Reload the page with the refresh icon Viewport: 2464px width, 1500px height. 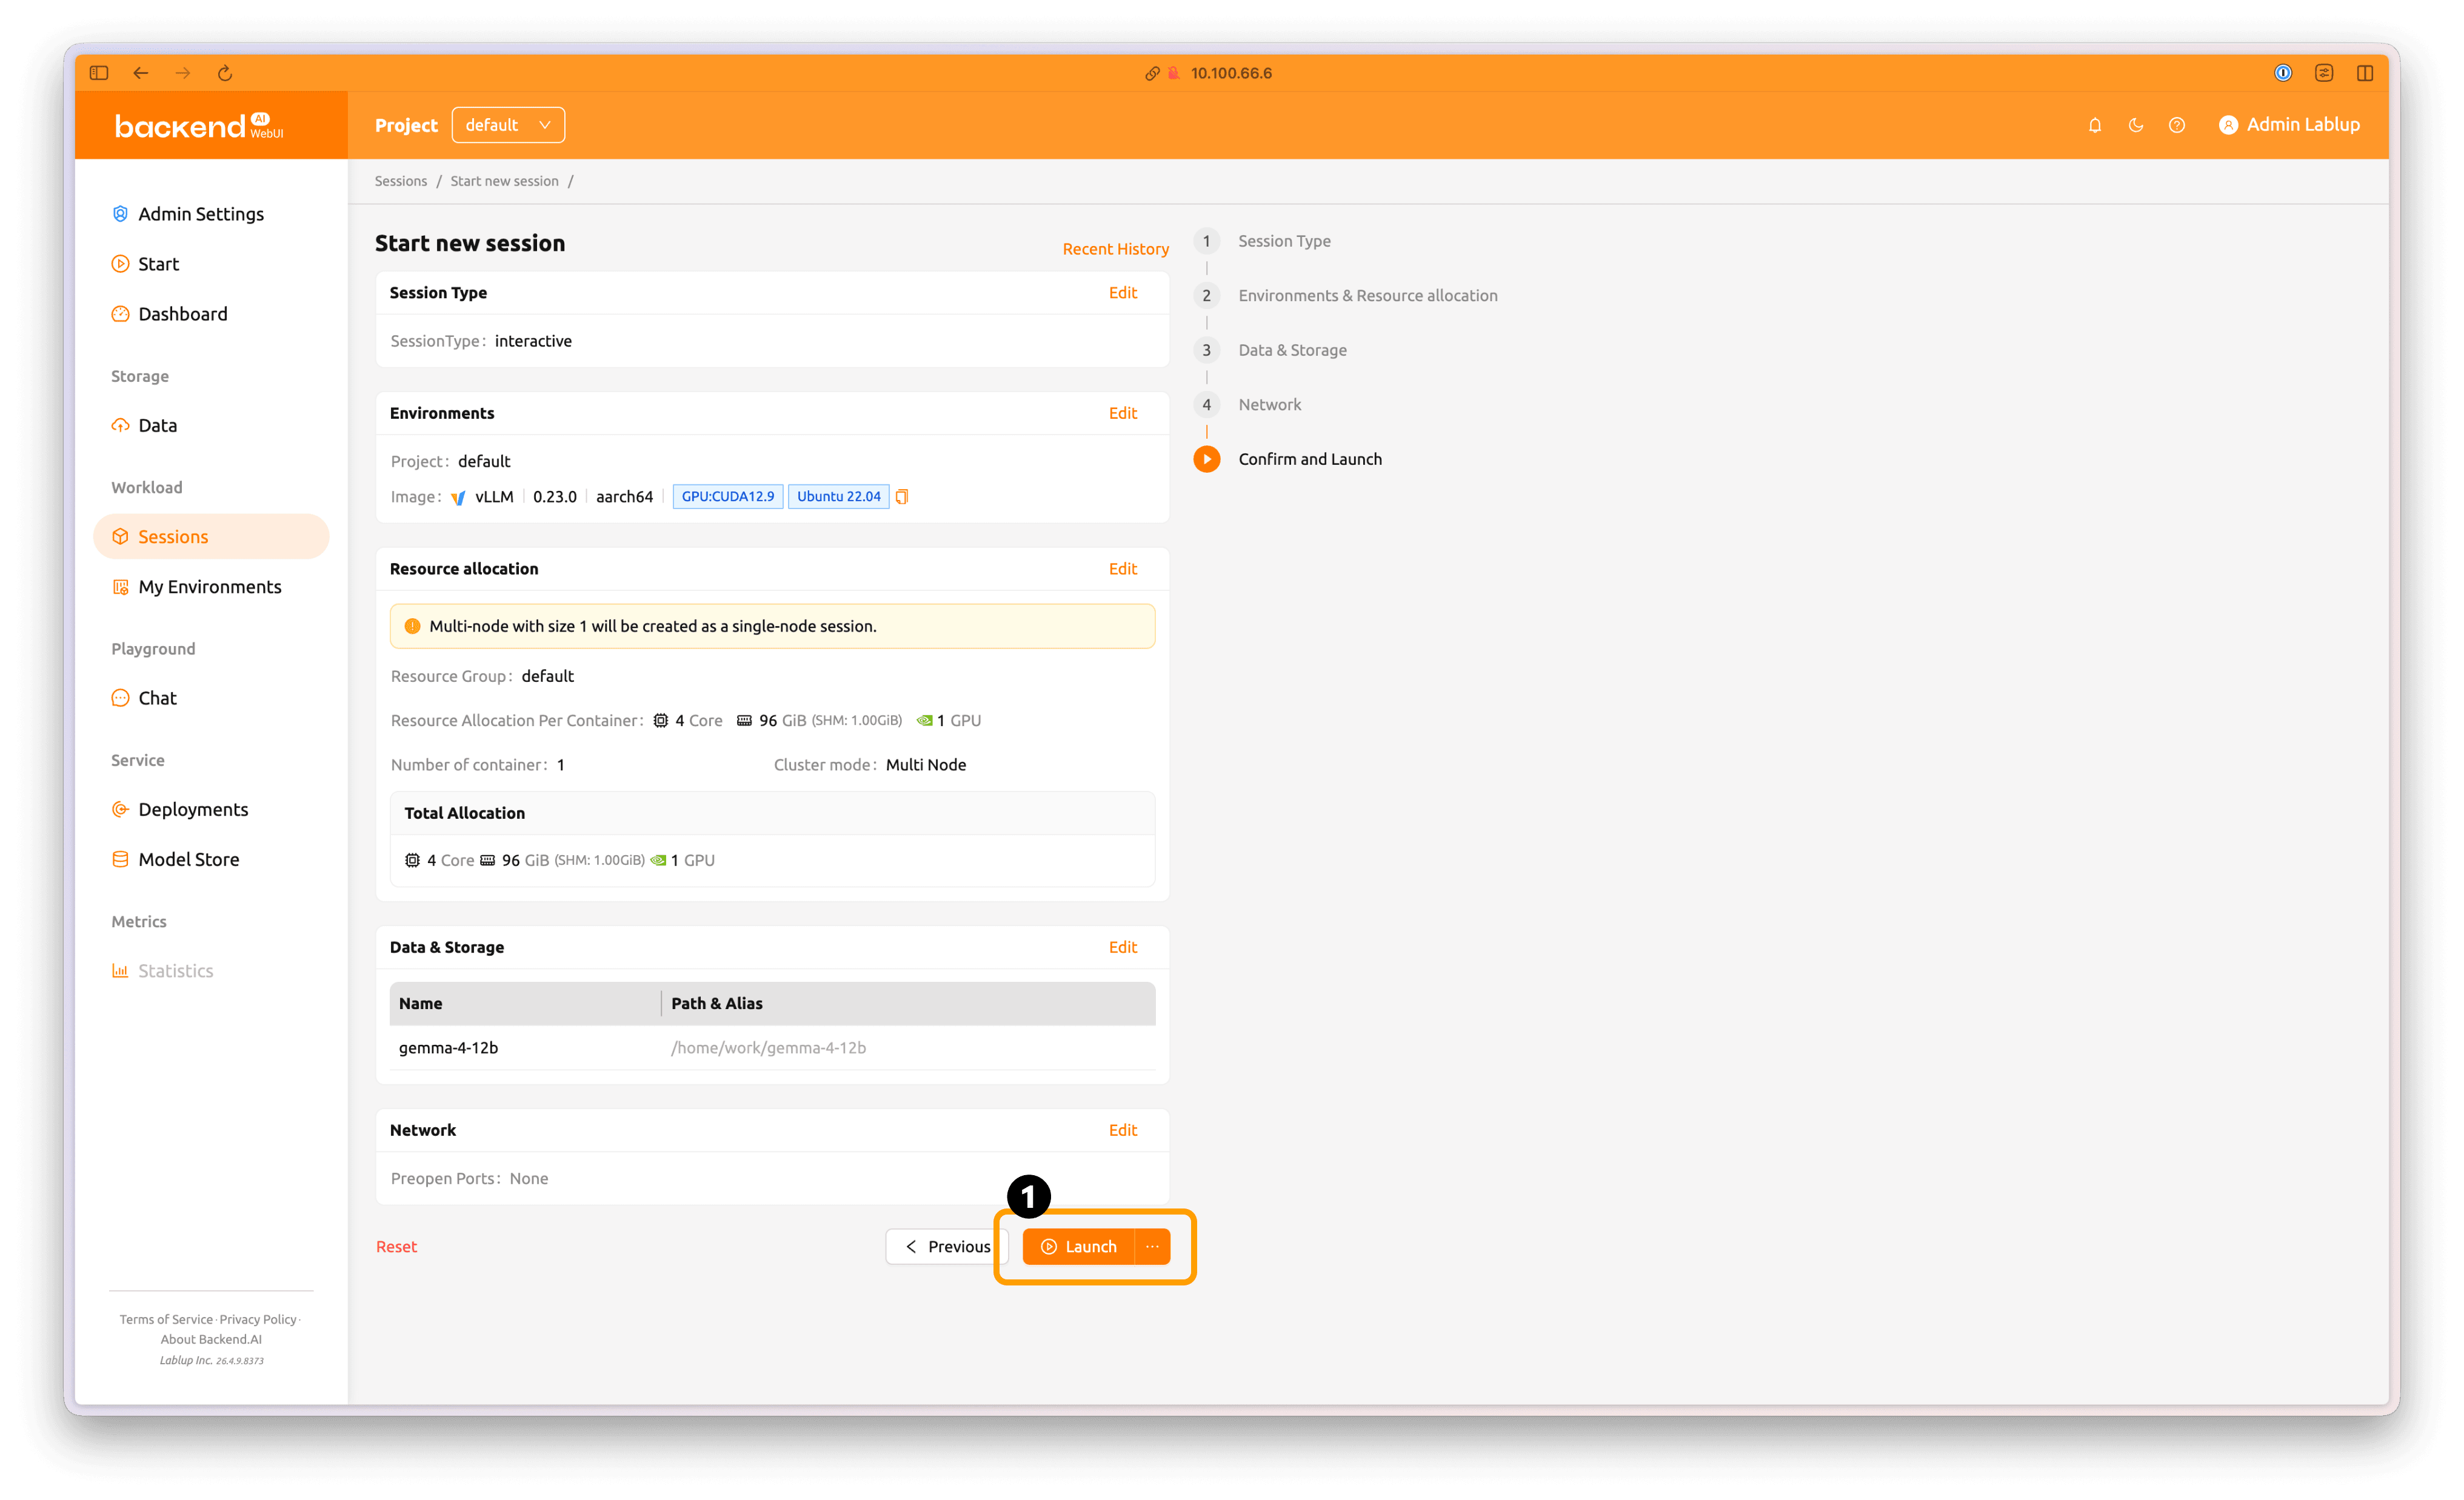click(225, 73)
